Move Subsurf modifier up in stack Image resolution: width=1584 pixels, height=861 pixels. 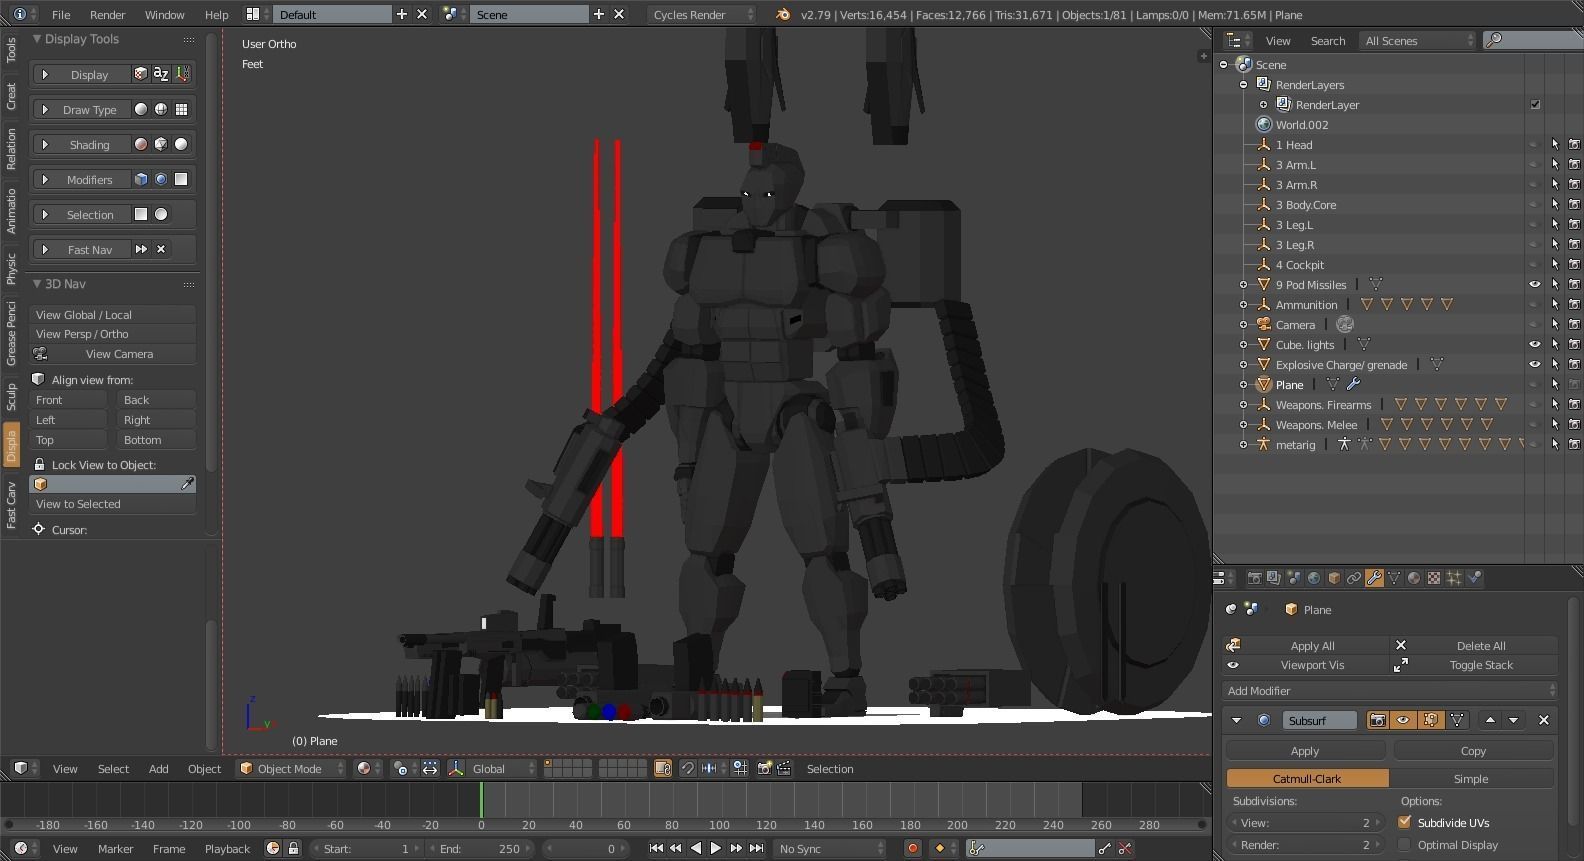[x=1490, y=720]
